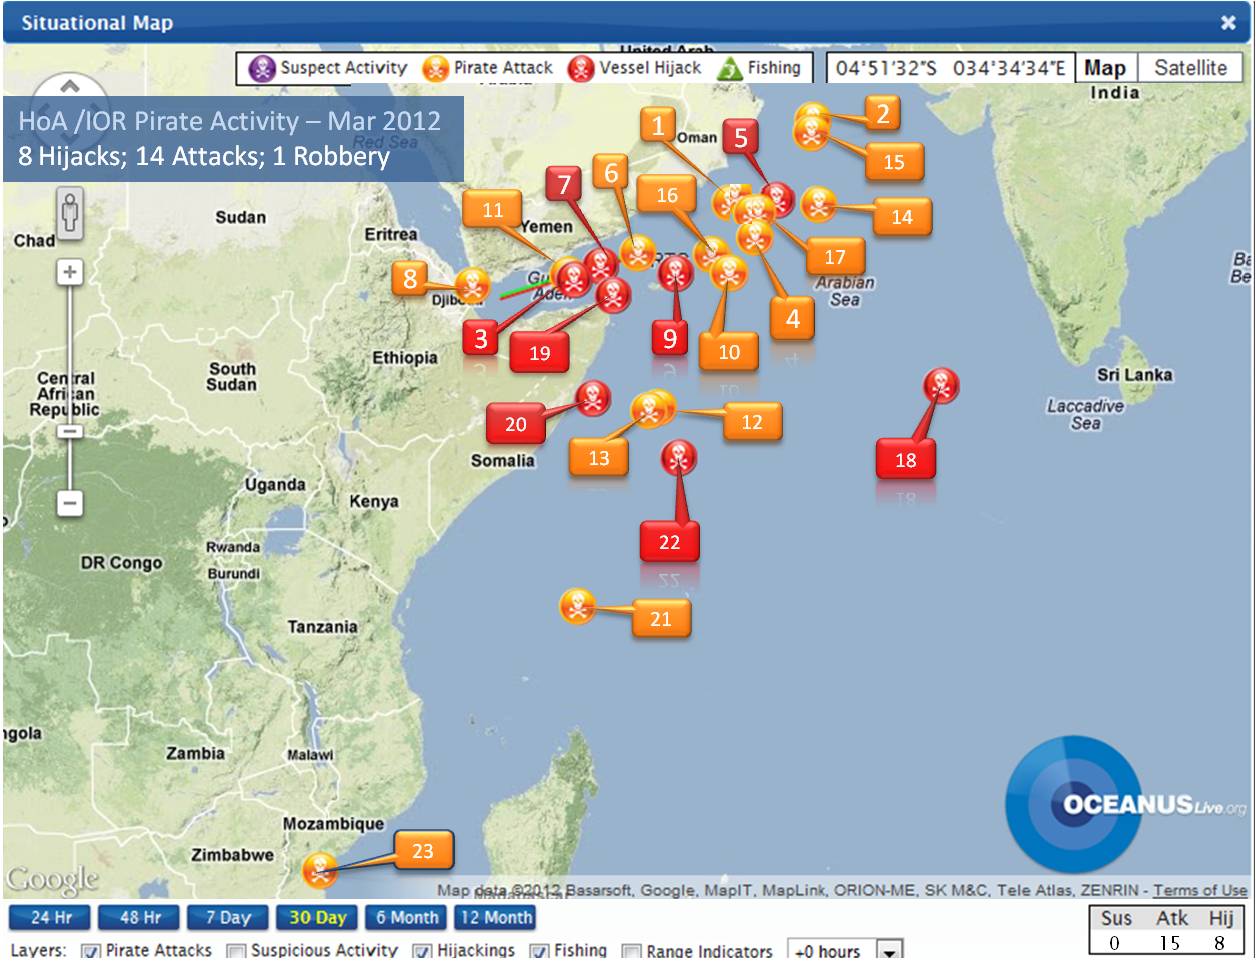1256x964 pixels.
Task: Click the hijack marker for incident 20
Action: coord(593,398)
